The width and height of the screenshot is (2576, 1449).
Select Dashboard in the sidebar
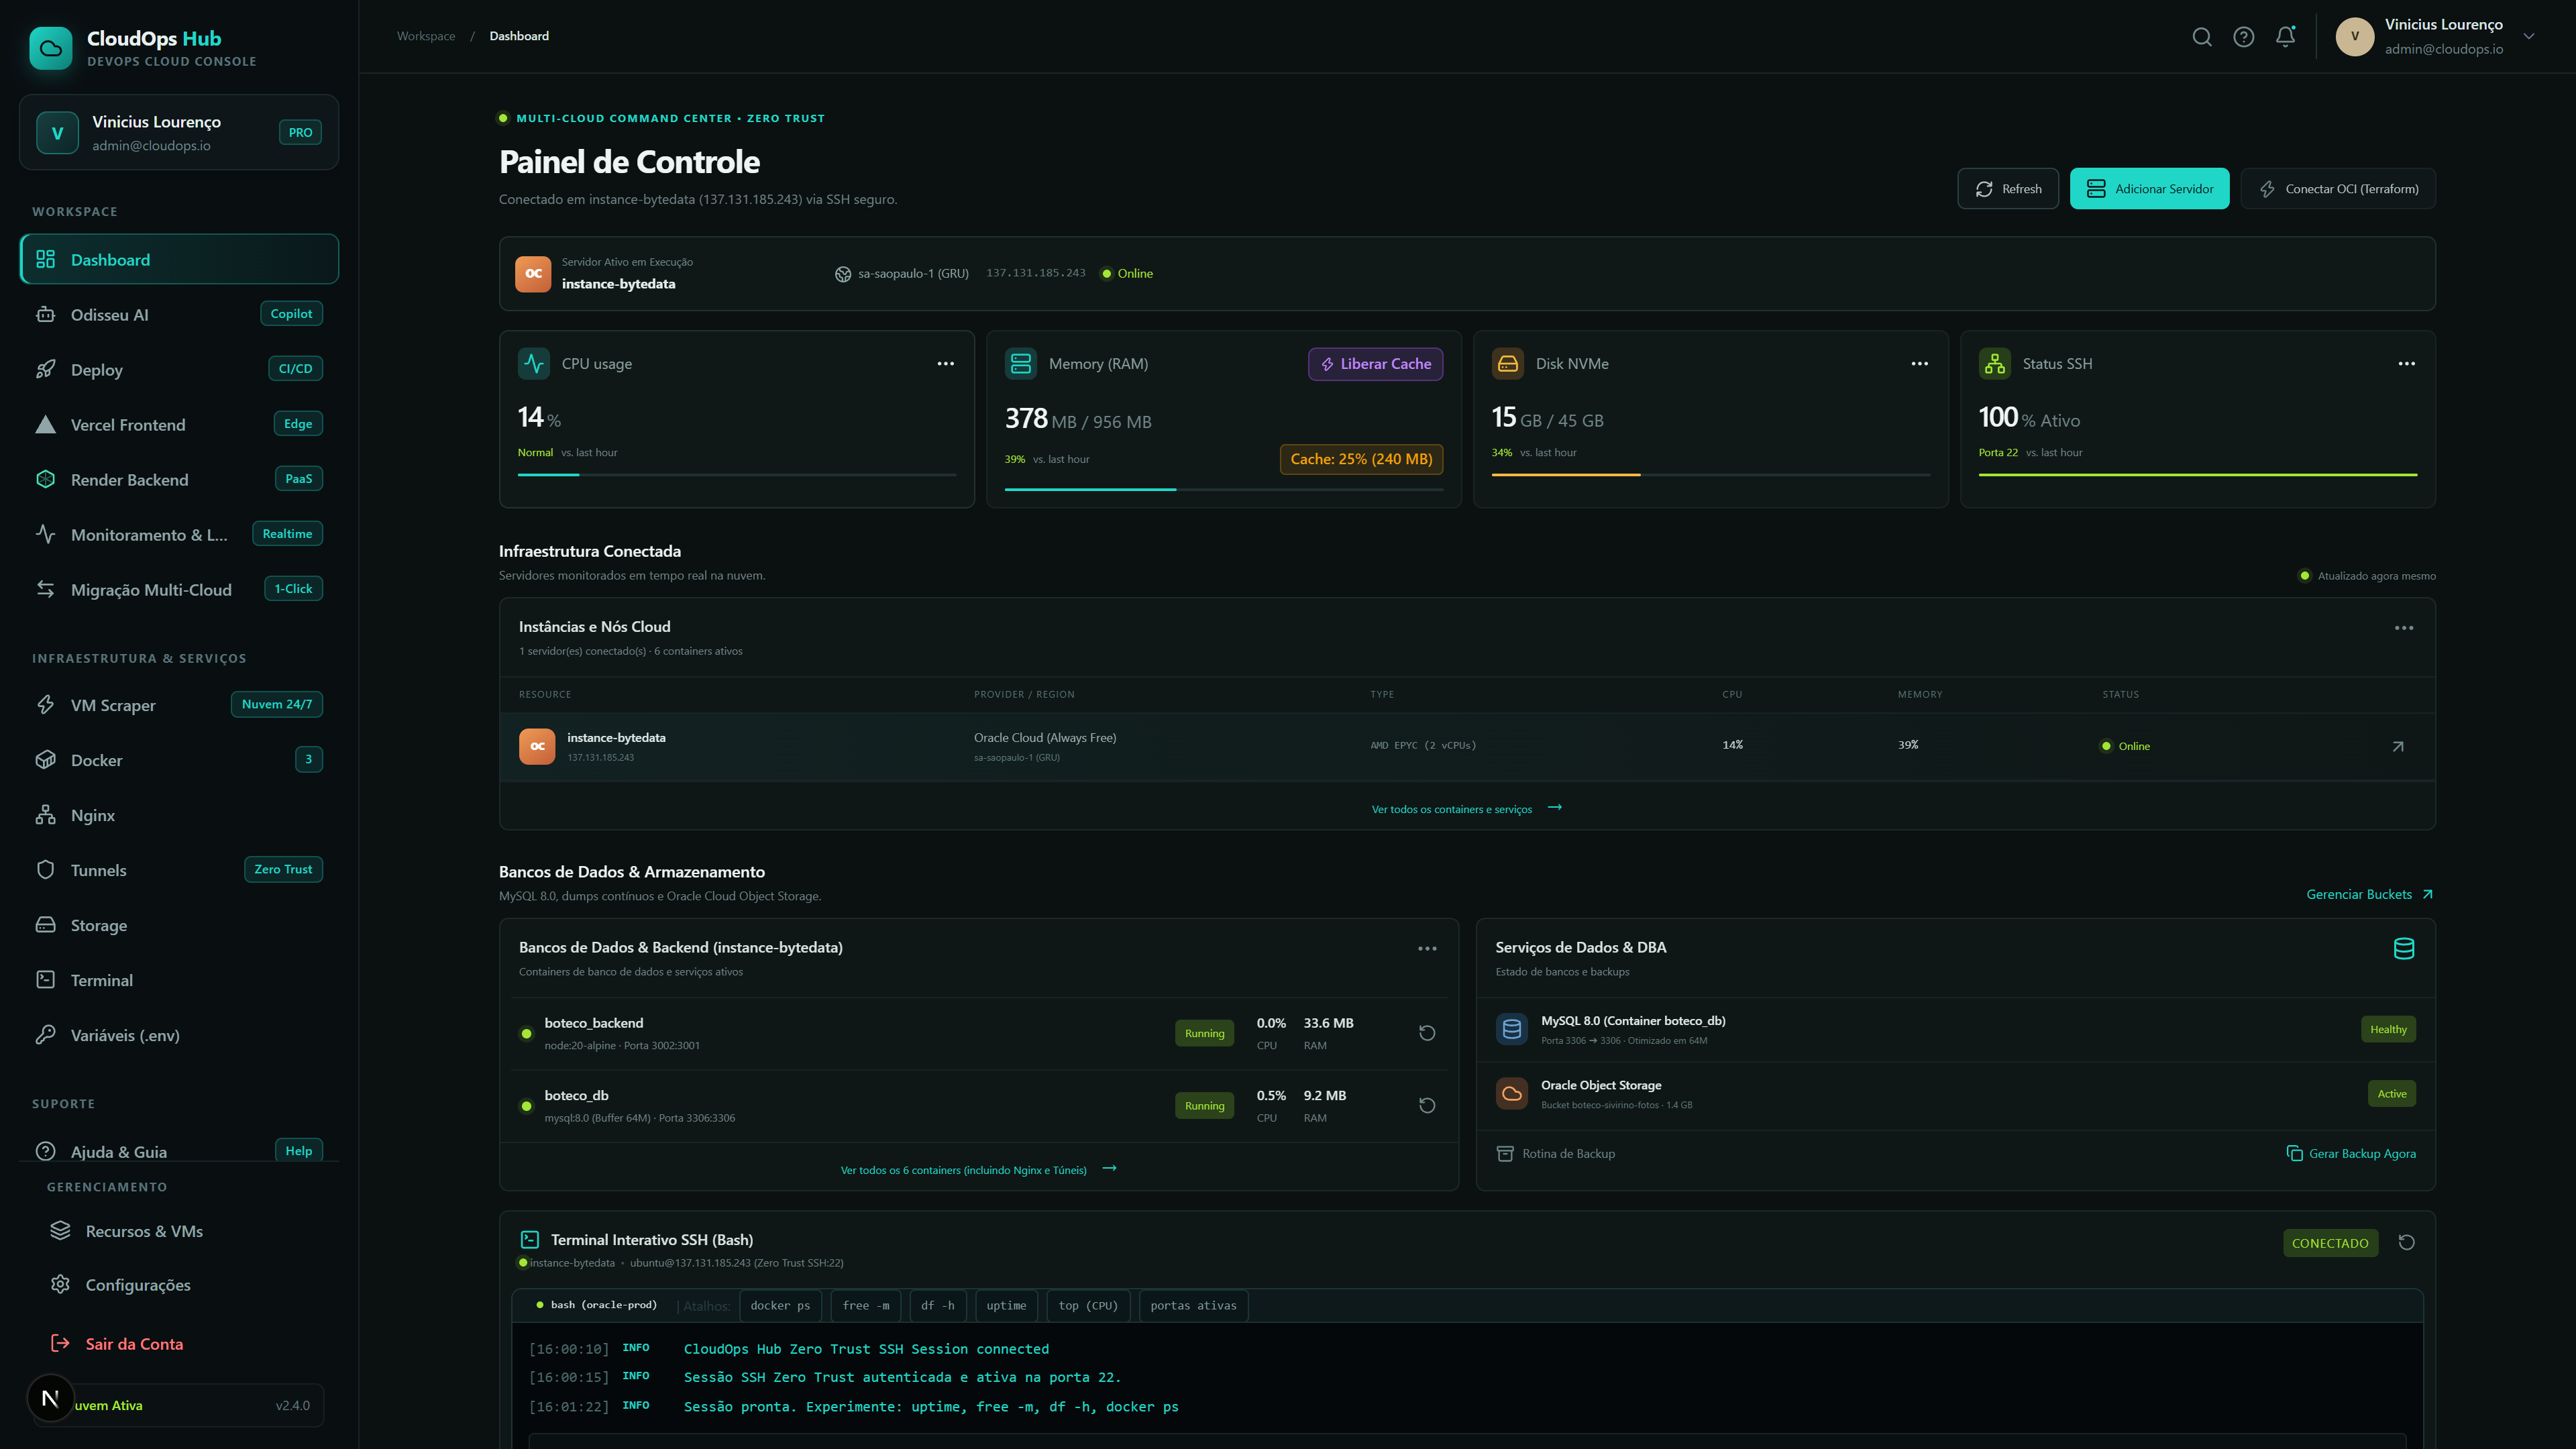[x=179, y=259]
